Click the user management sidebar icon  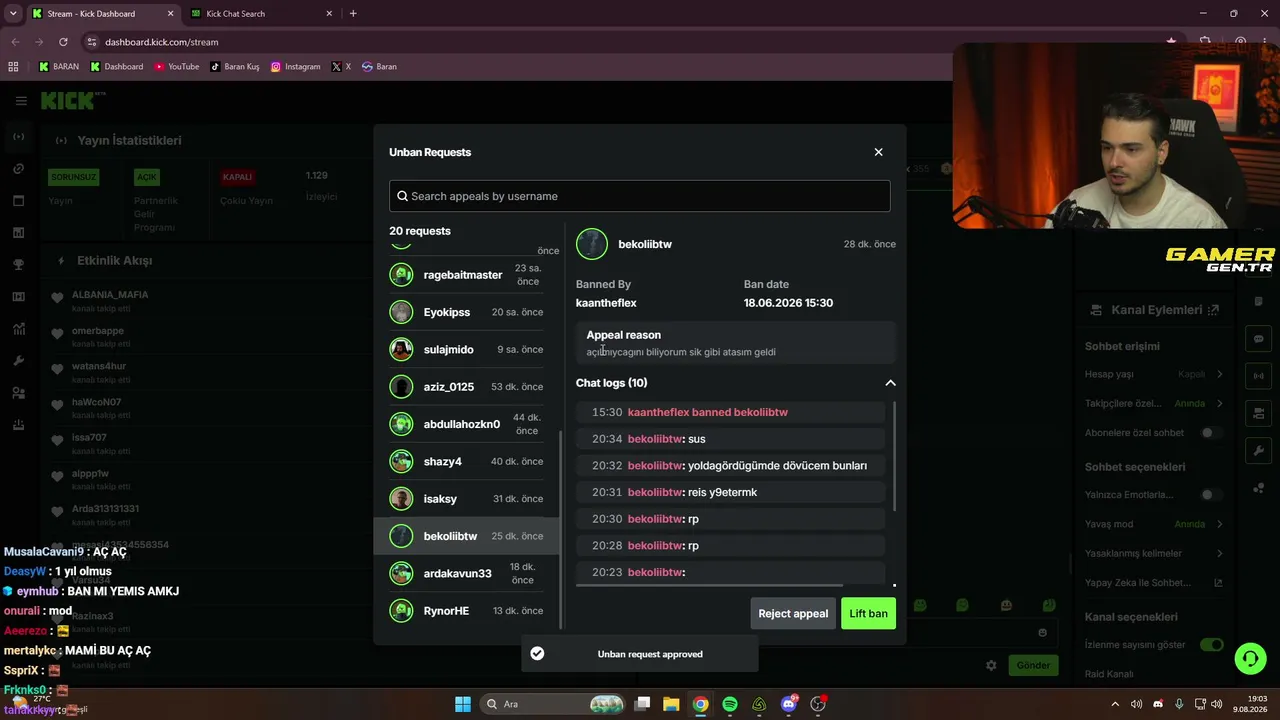[x=19, y=393]
